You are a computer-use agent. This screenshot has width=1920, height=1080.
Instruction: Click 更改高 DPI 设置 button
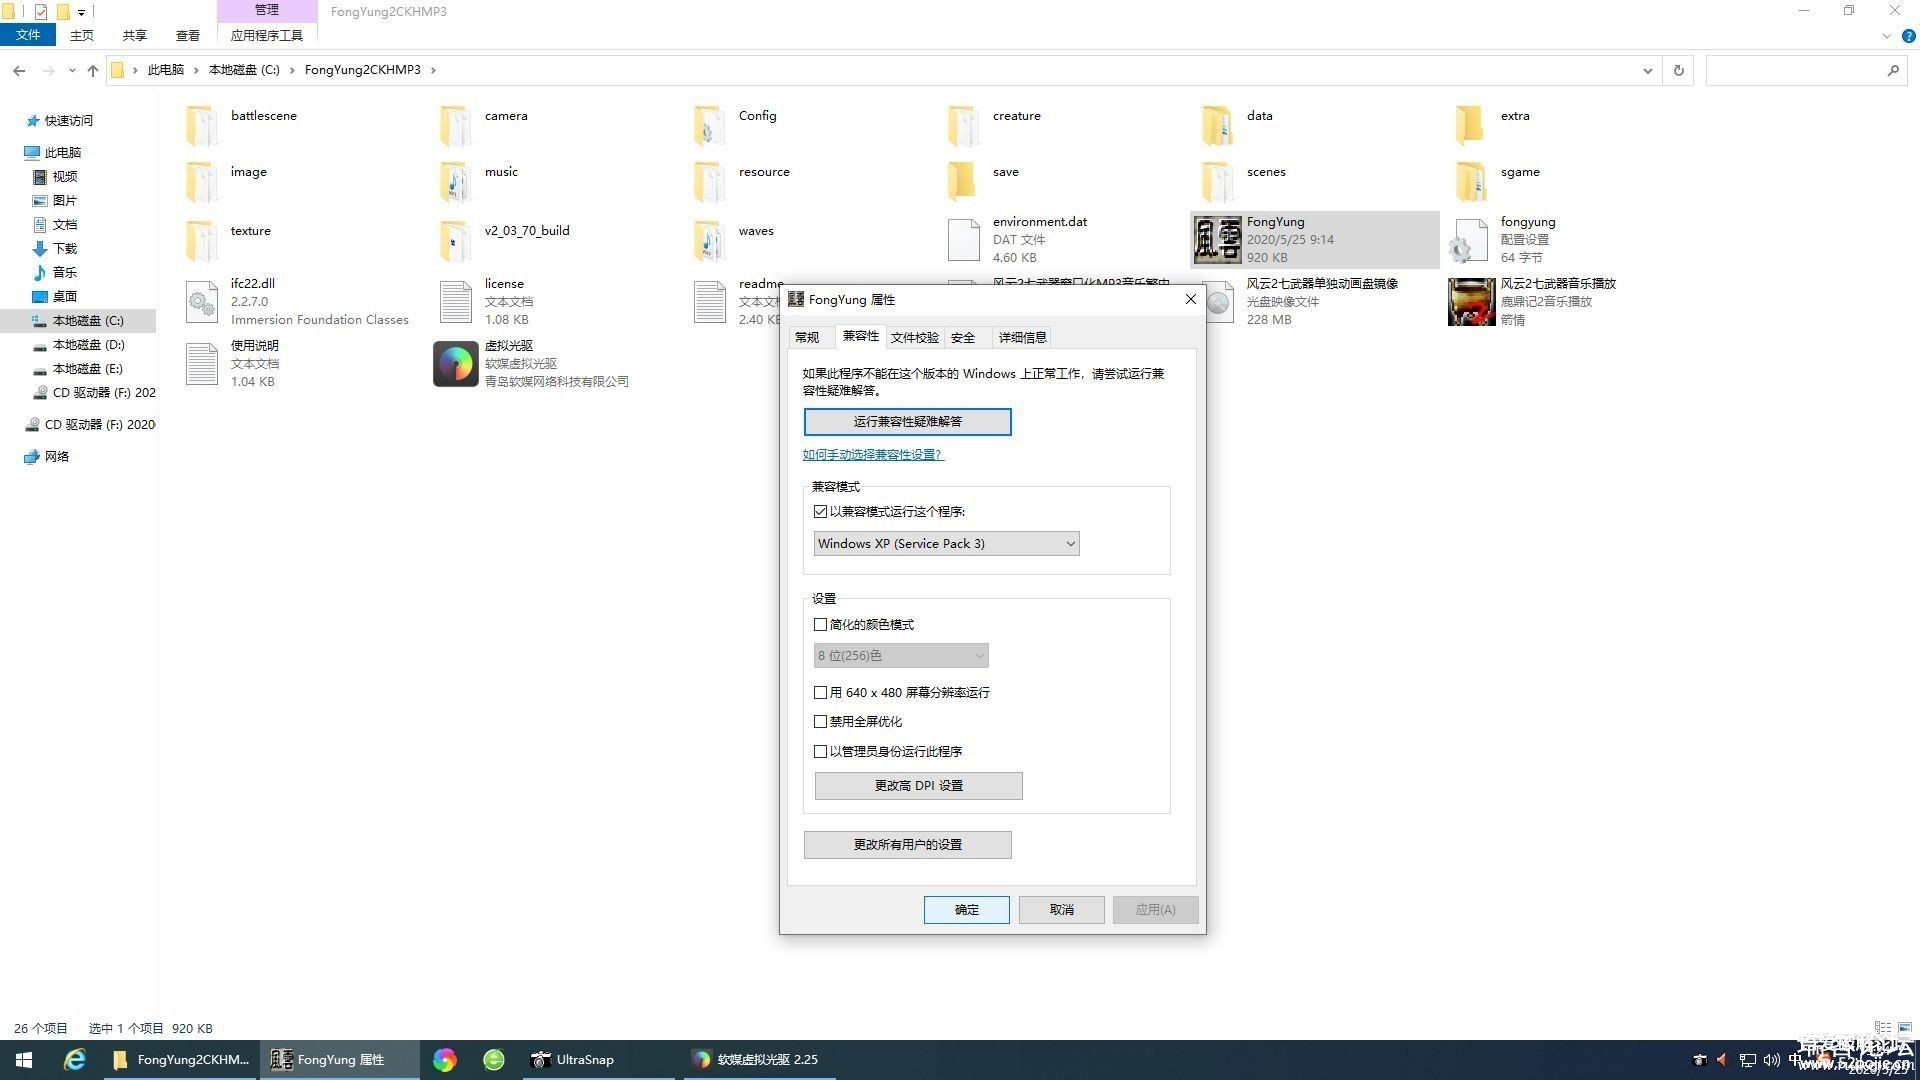click(918, 786)
